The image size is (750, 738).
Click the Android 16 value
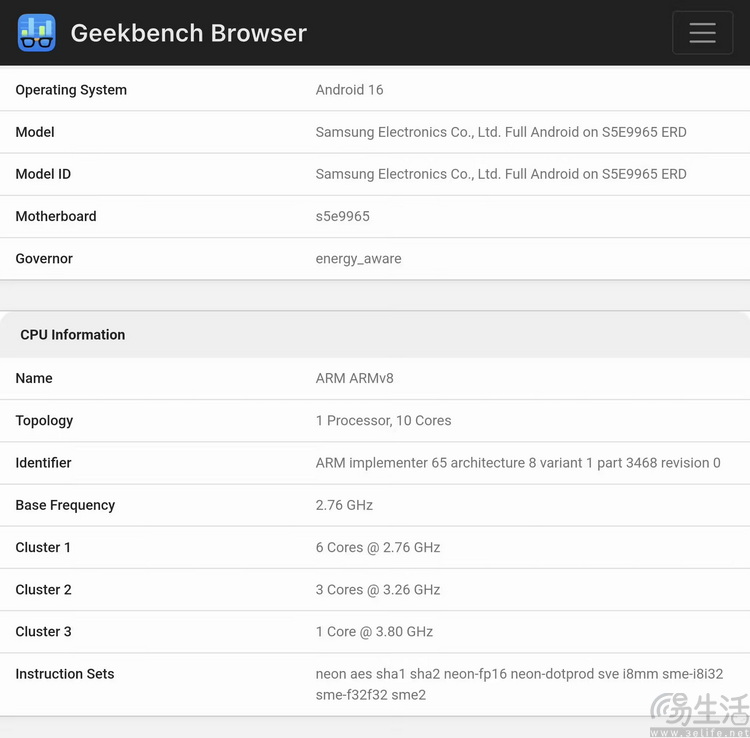click(x=349, y=90)
